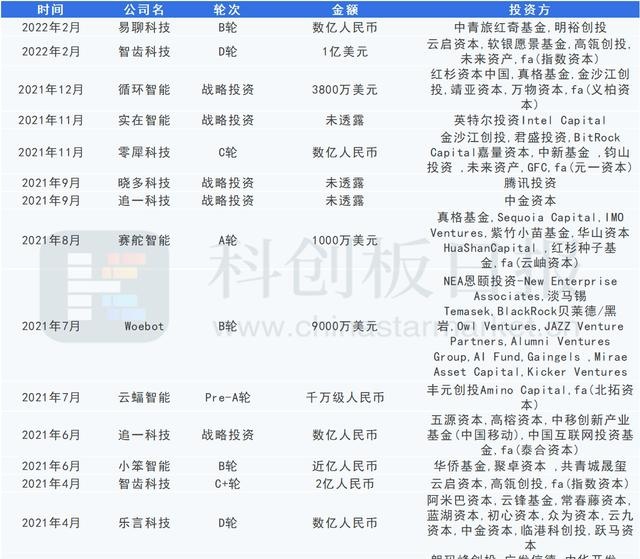Click D轮 in the 乐言科技 row
Screen dimensions: 640x559
pos(227,522)
